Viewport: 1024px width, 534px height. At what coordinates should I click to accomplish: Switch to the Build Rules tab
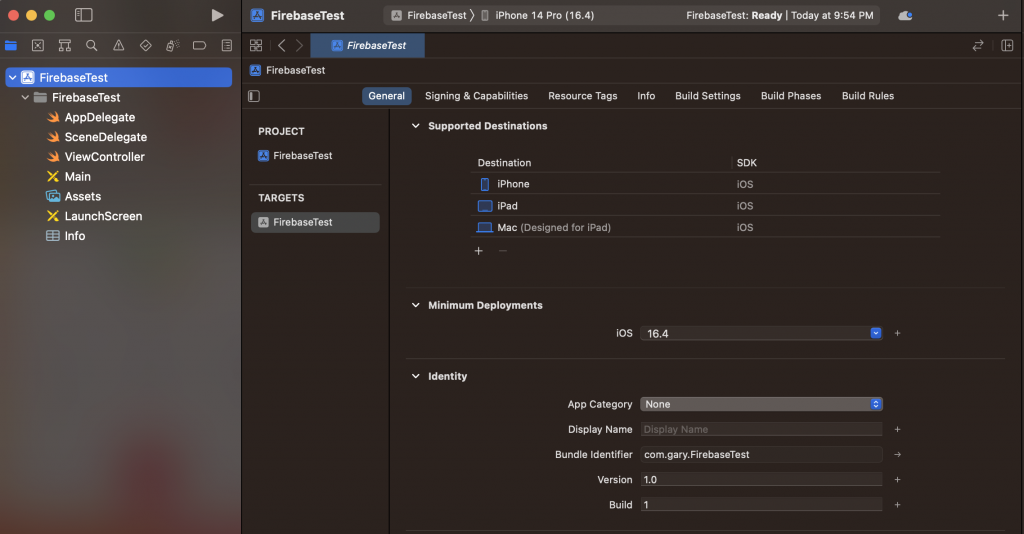tap(868, 96)
